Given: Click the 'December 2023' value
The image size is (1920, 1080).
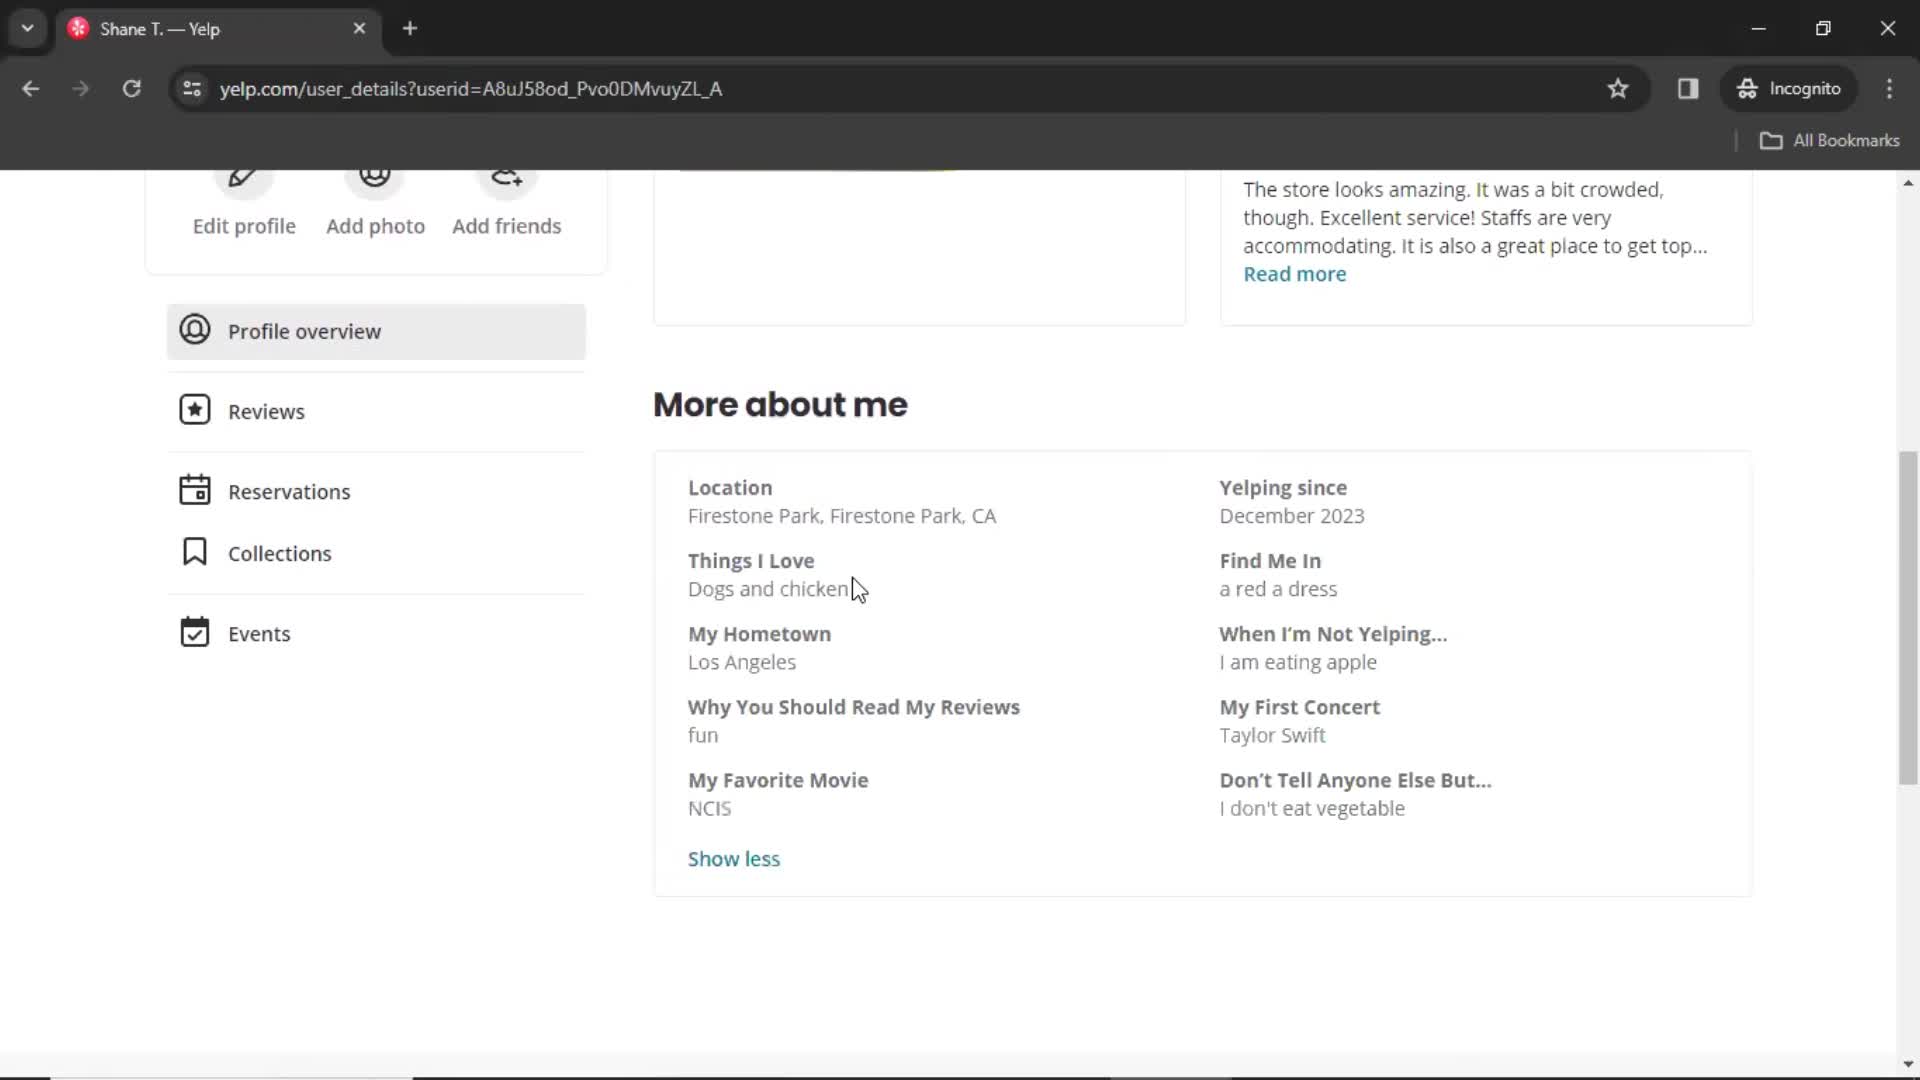Looking at the screenshot, I should click(1292, 517).
